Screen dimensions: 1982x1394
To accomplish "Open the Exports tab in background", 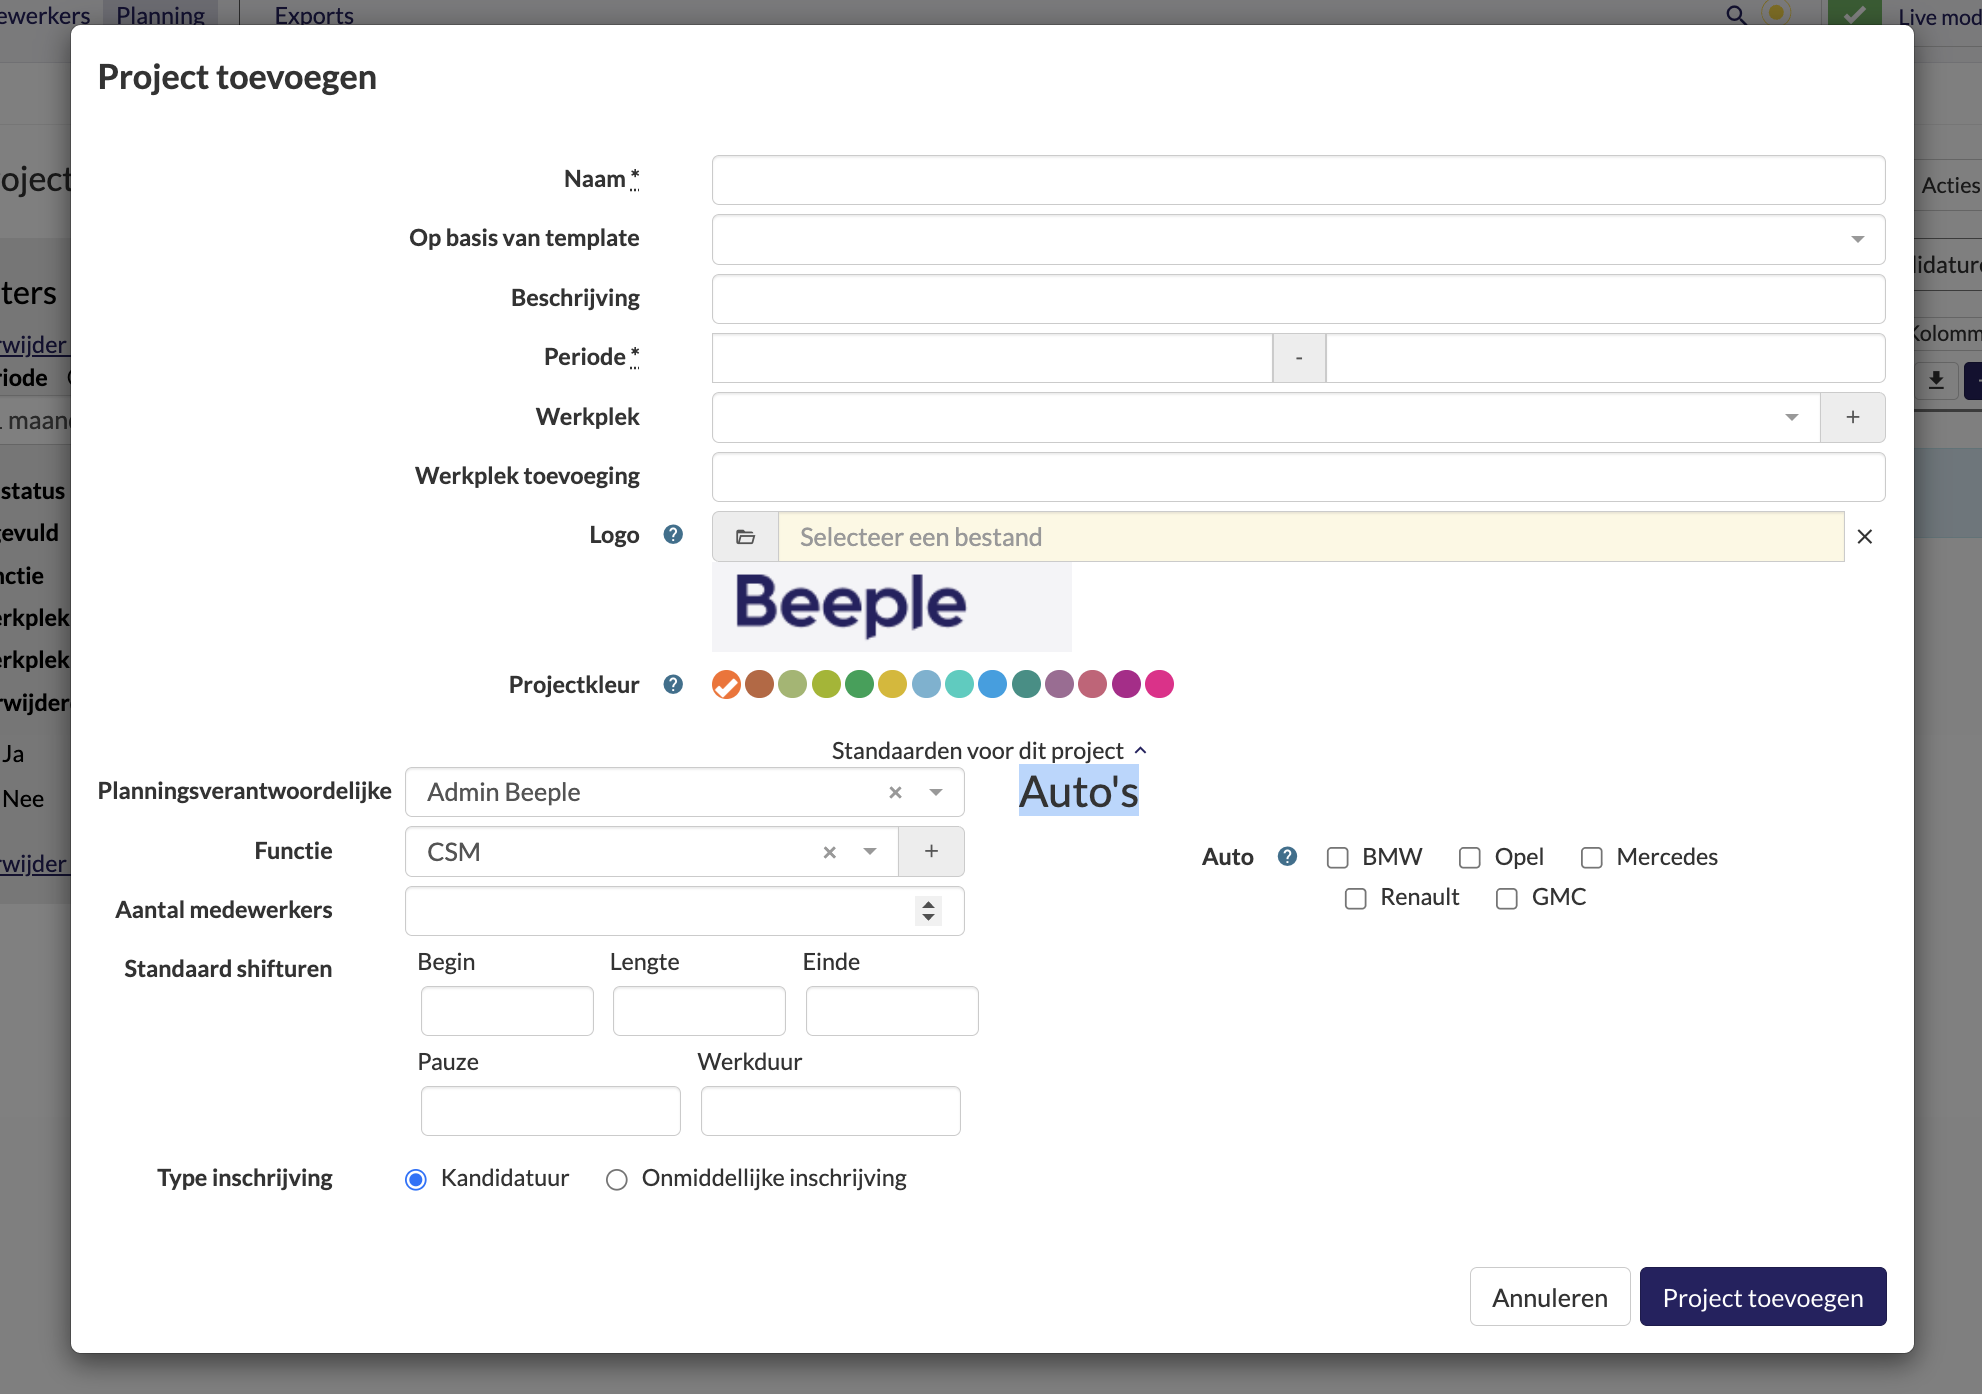I will click(x=314, y=15).
